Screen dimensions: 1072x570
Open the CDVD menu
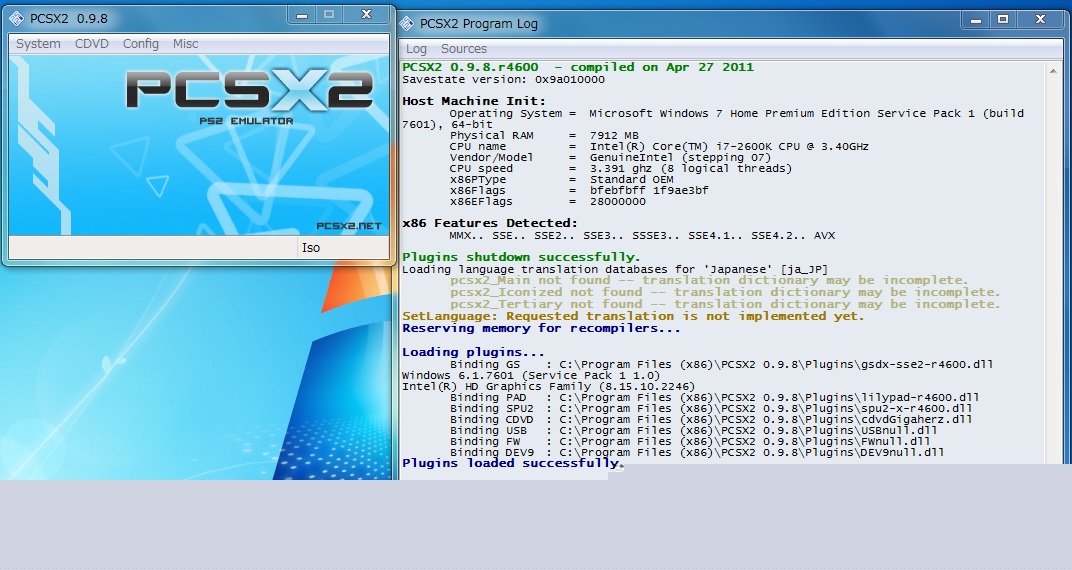coord(92,44)
